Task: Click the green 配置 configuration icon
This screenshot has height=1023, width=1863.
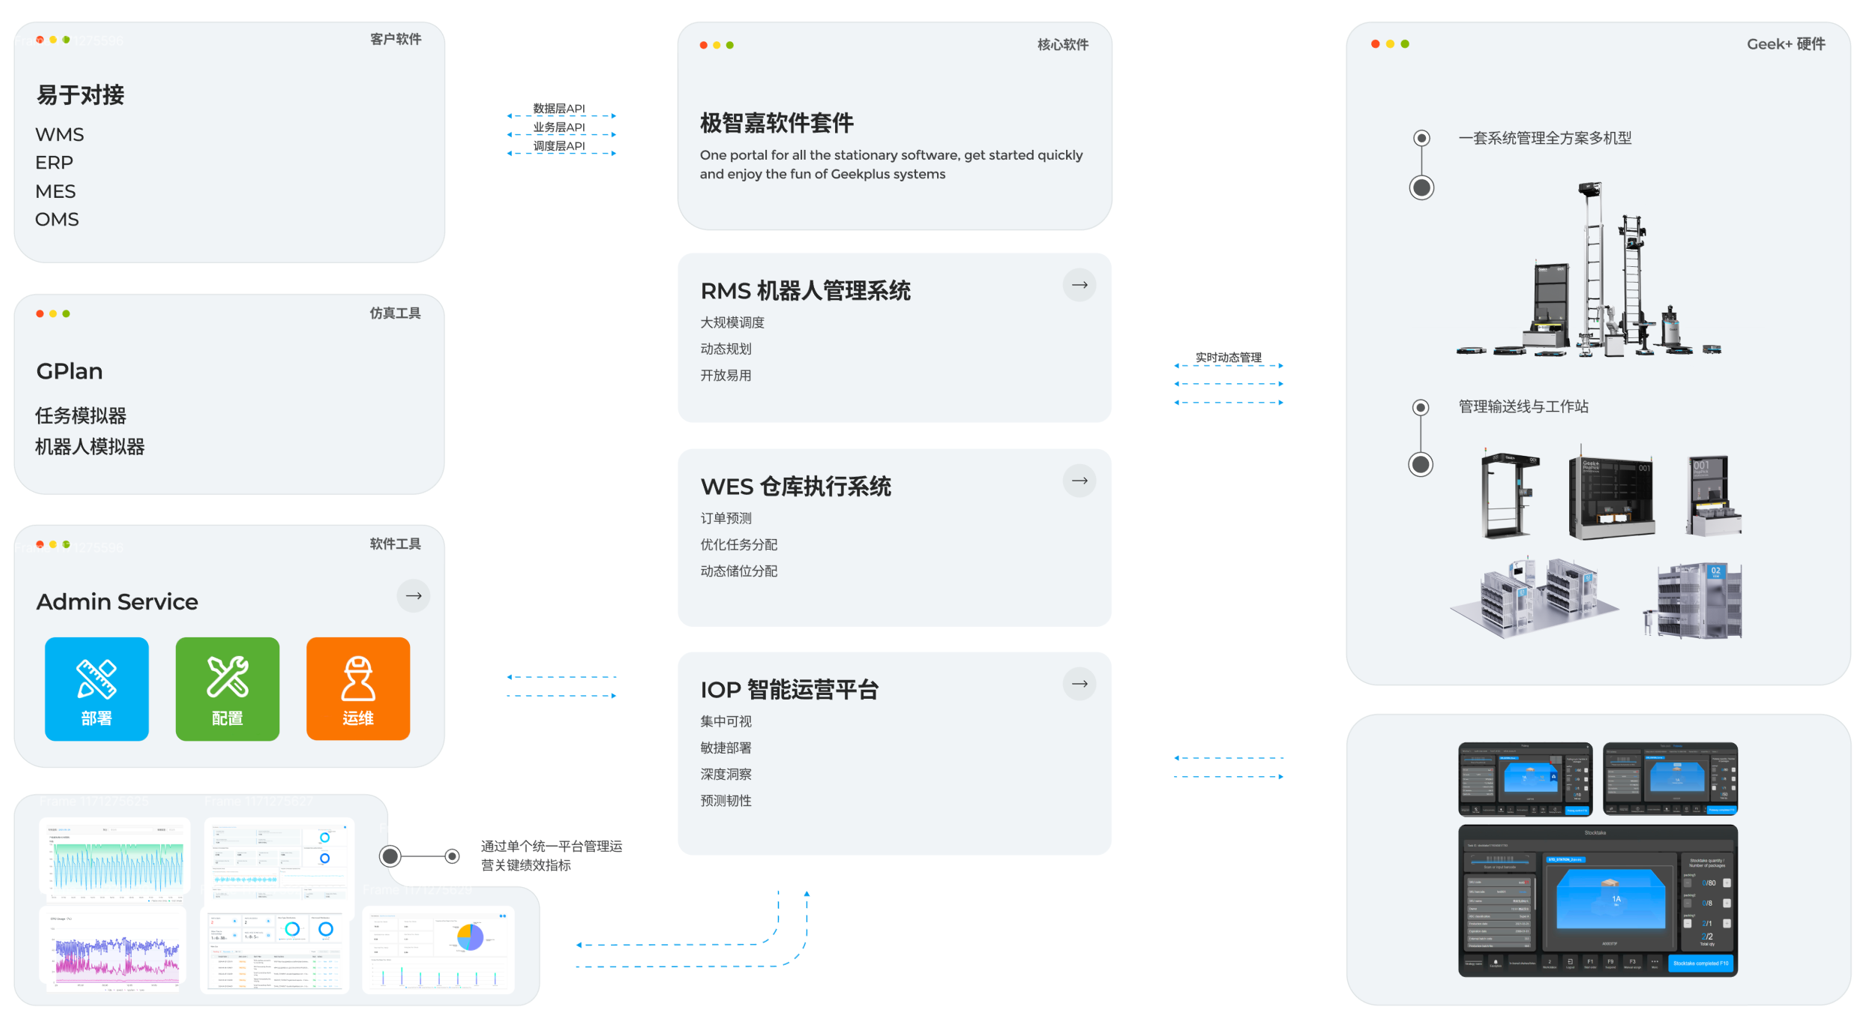Action: [x=227, y=689]
